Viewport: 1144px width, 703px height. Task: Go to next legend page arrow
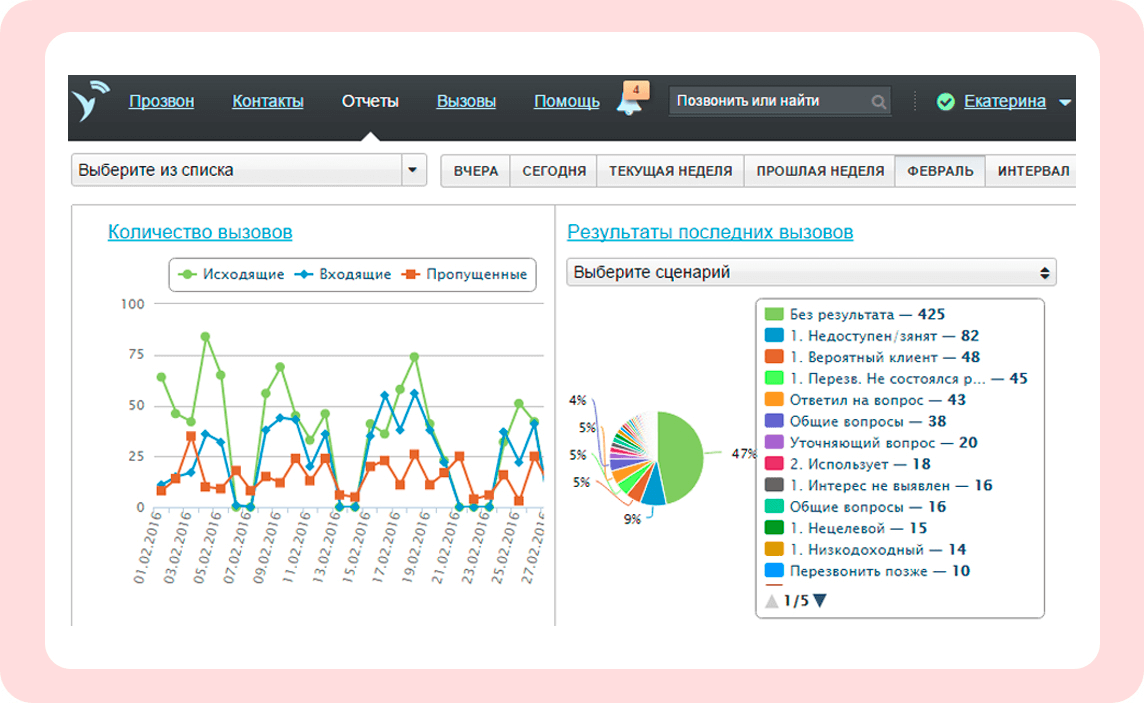[x=820, y=600]
